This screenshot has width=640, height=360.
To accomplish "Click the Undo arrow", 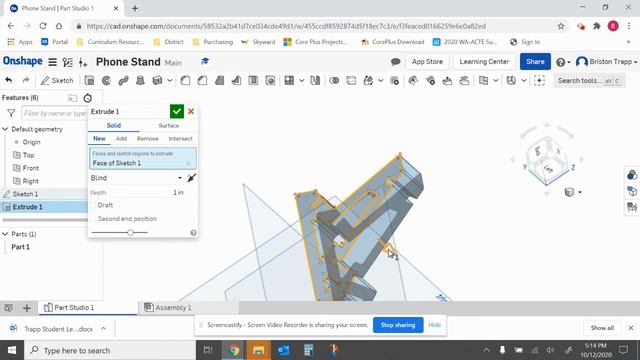I will coord(9,80).
